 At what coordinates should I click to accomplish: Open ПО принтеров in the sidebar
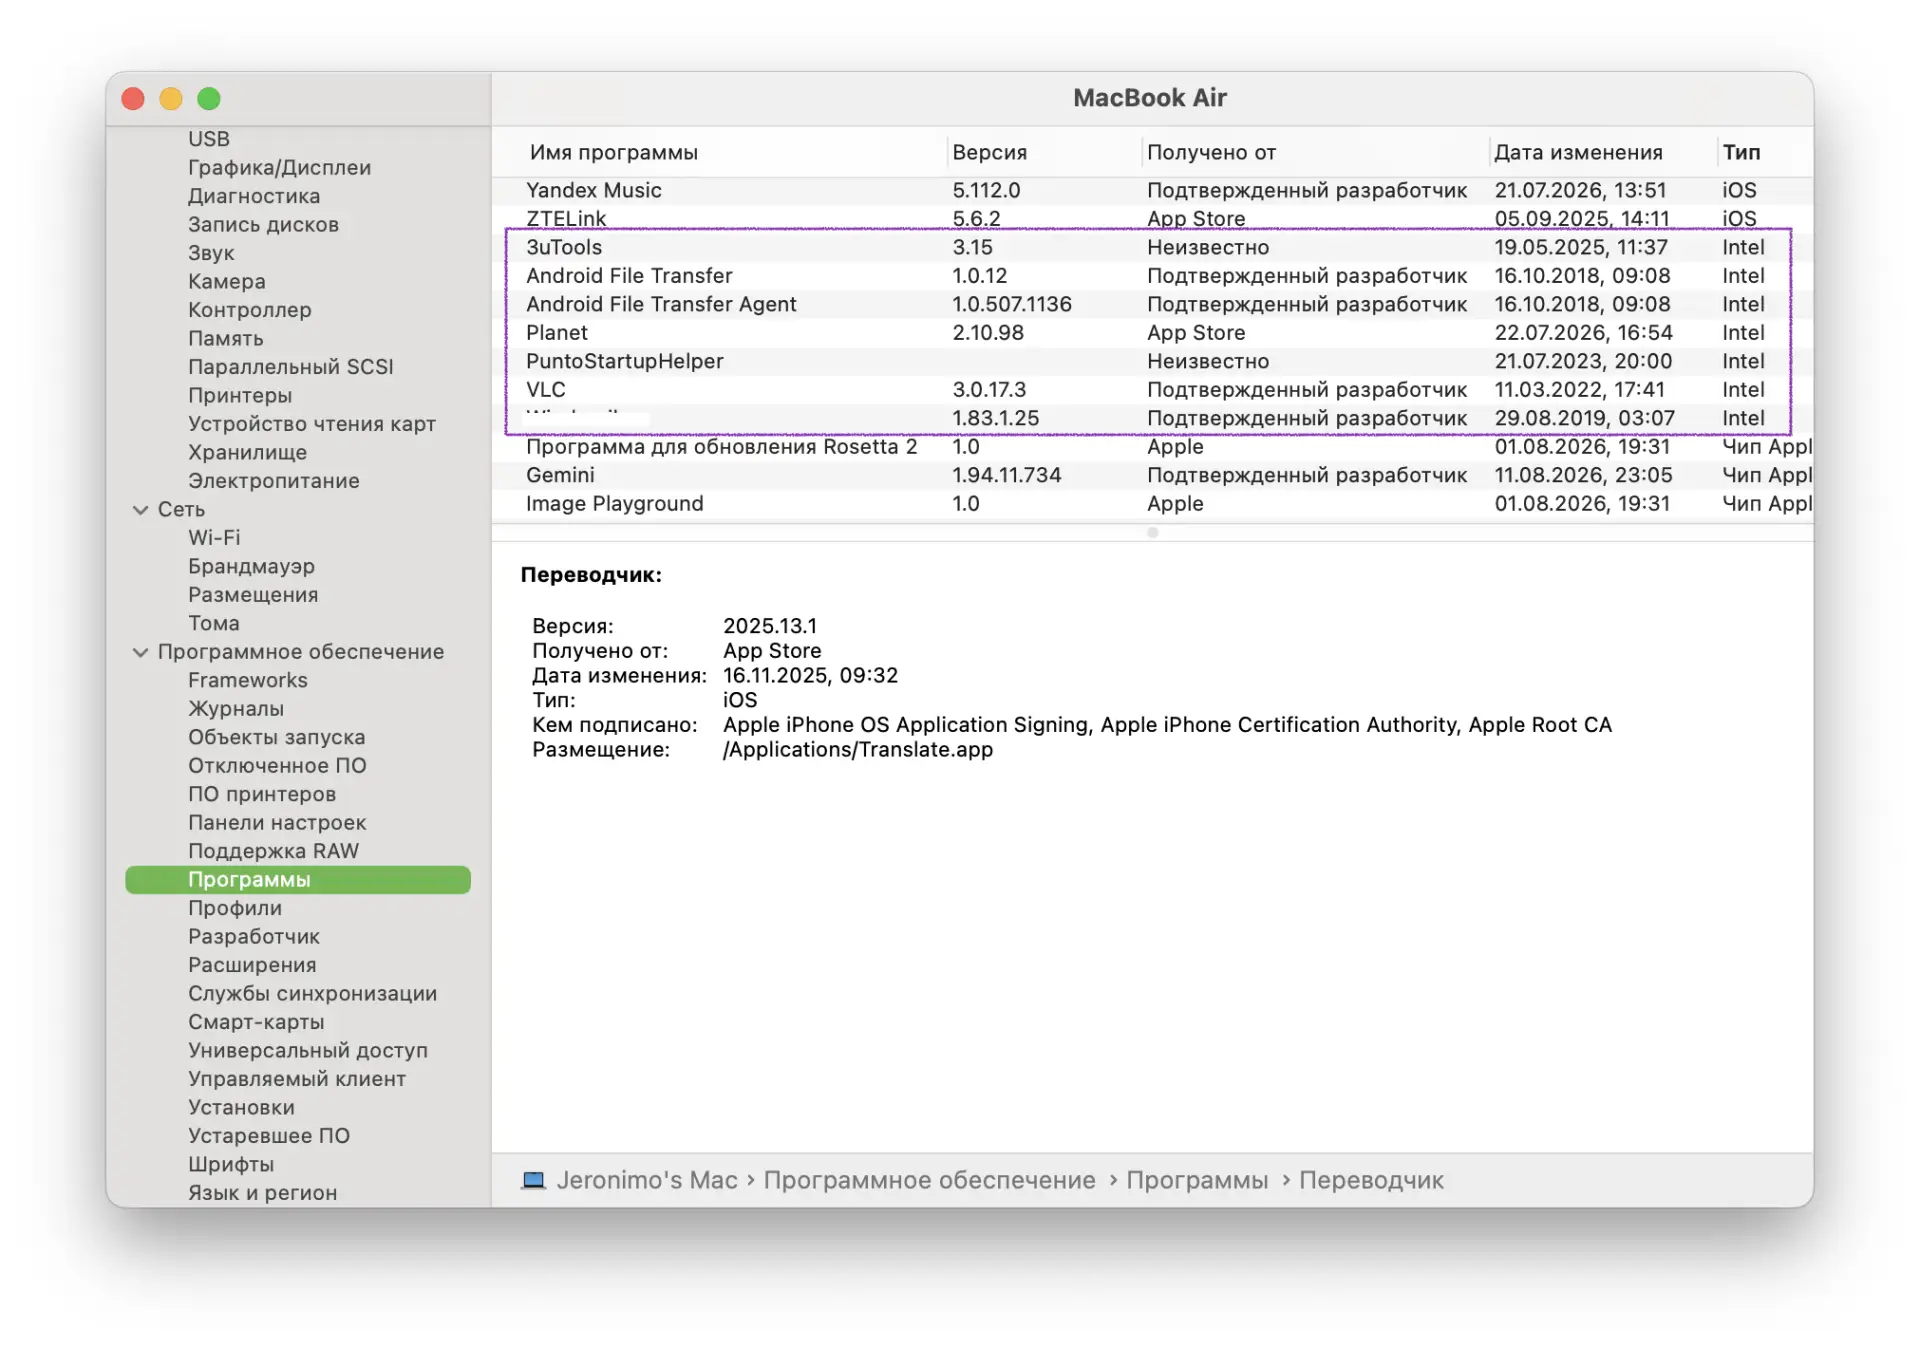coord(262,795)
